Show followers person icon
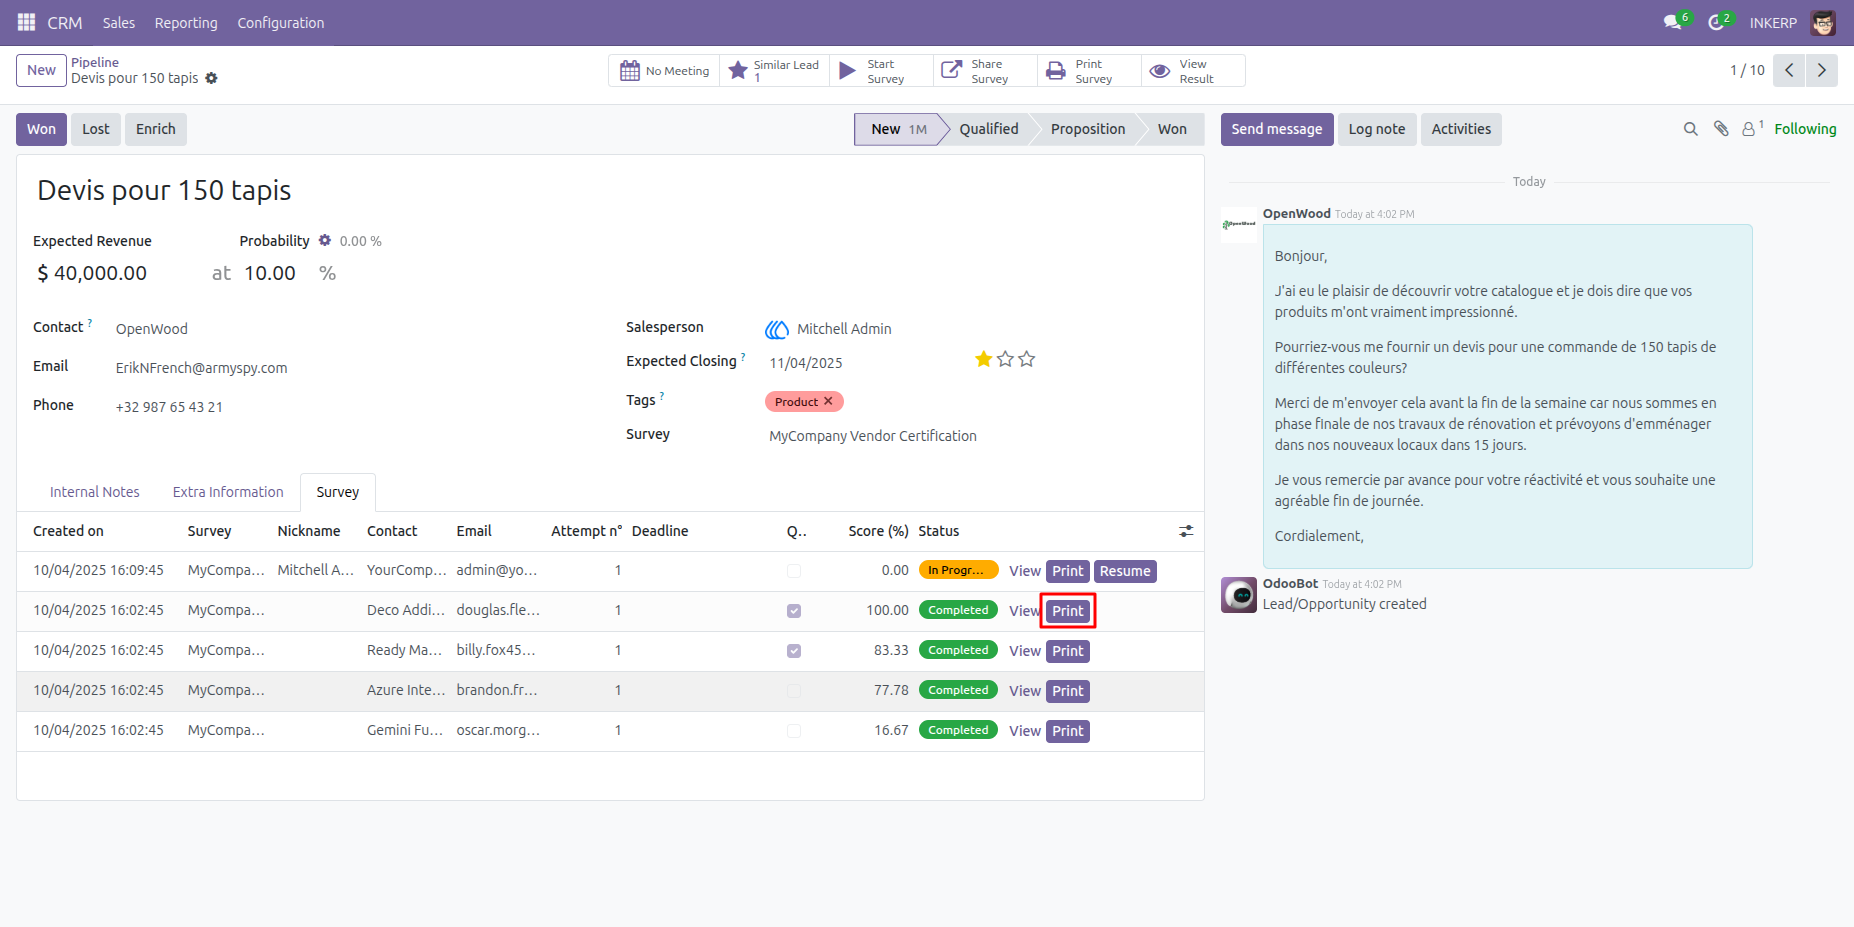1854x927 pixels. 1749,129
